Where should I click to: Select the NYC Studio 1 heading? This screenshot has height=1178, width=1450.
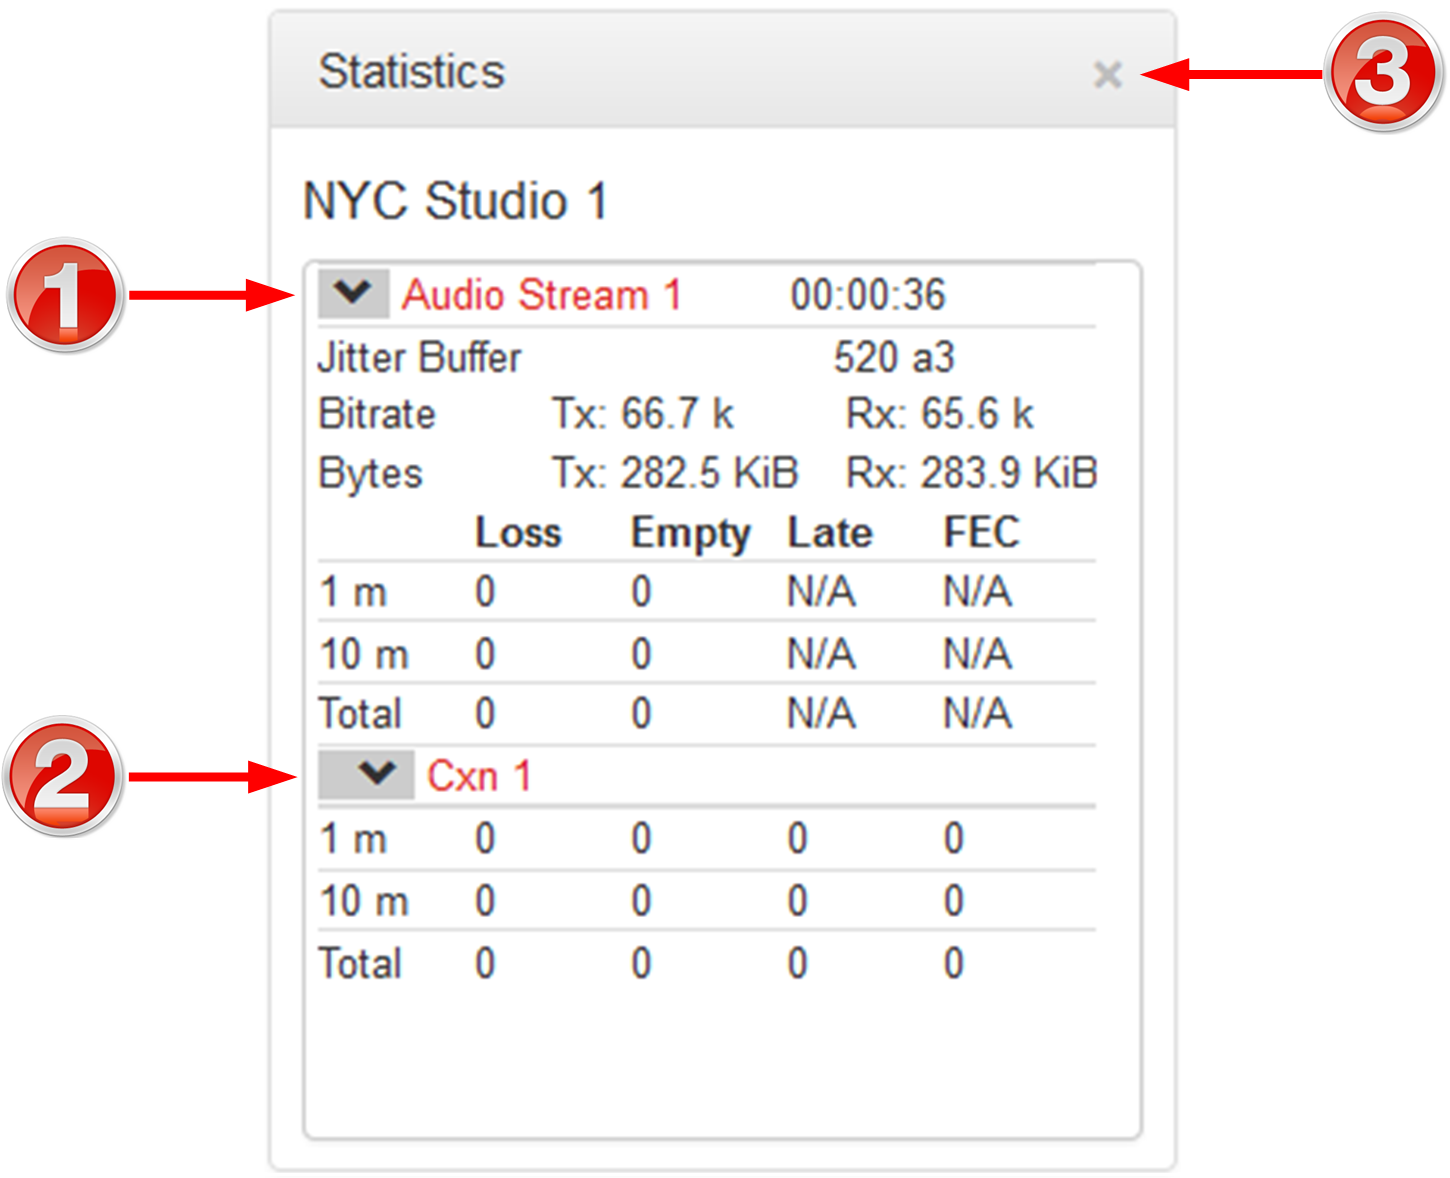(455, 200)
